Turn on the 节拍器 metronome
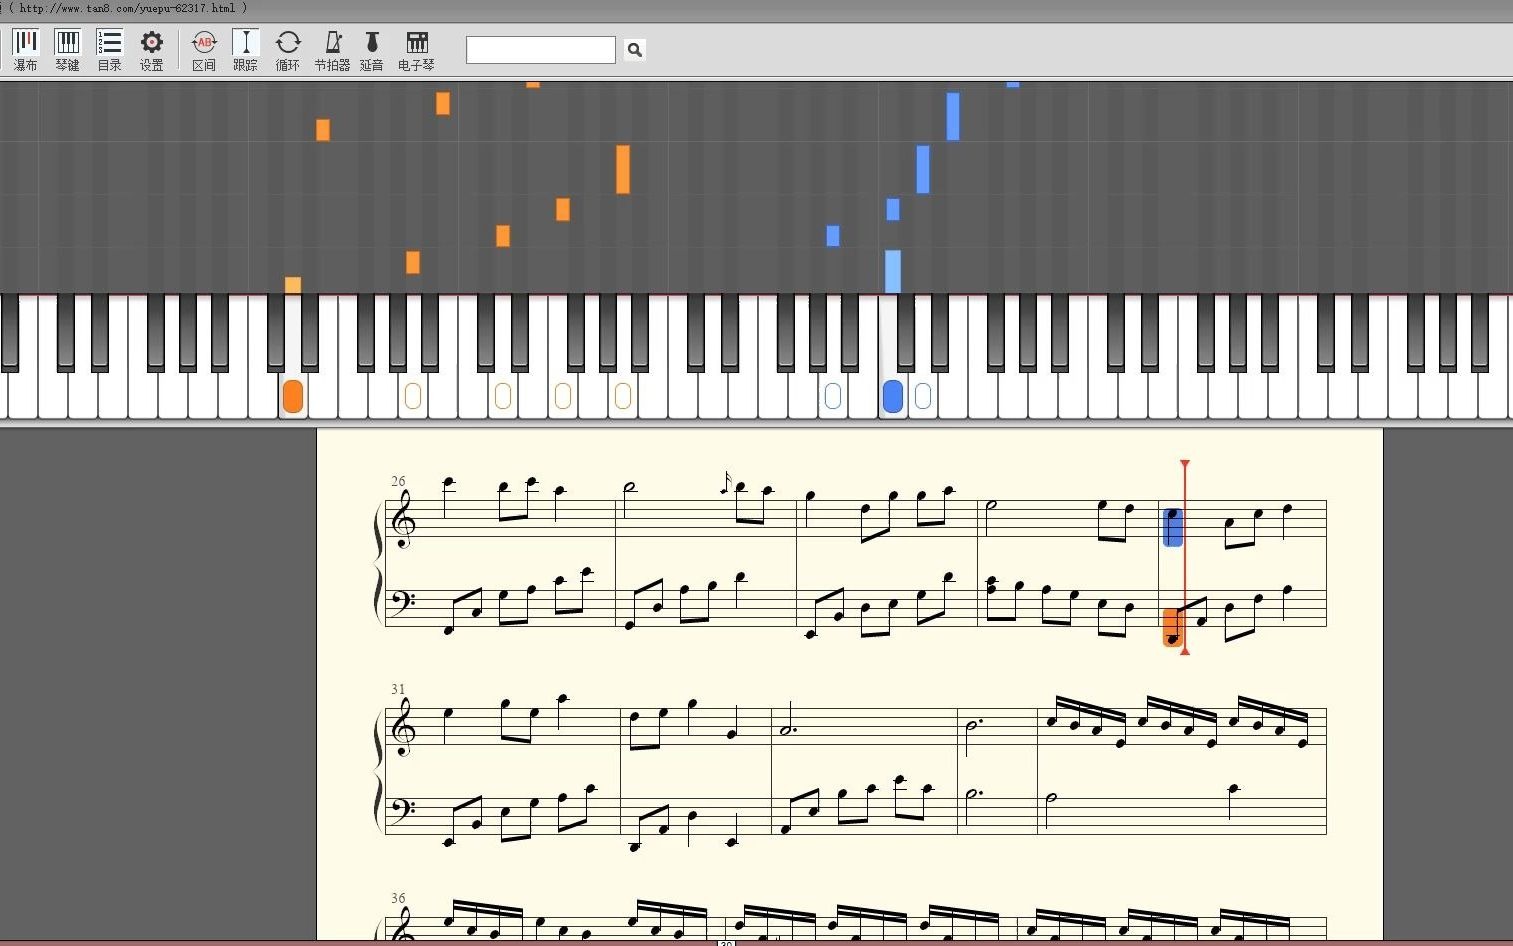Image resolution: width=1513 pixels, height=946 pixels. tap(332, 50)
